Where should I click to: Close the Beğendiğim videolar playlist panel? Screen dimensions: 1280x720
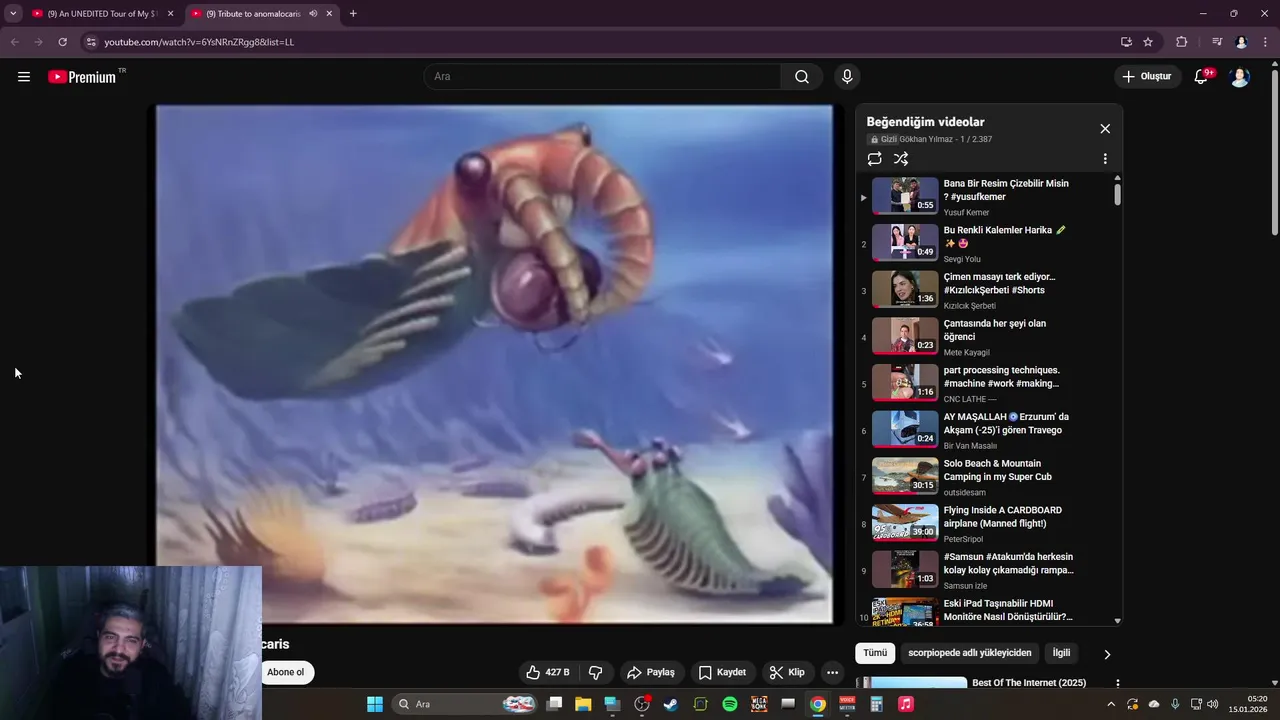pos(1105,129)
